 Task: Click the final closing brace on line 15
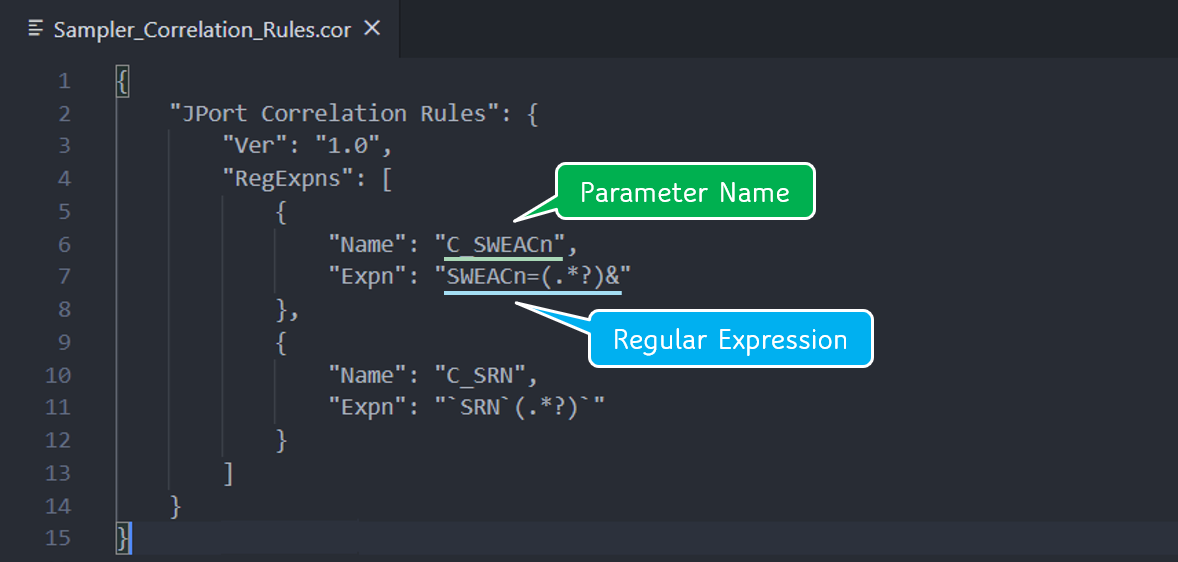123,538
